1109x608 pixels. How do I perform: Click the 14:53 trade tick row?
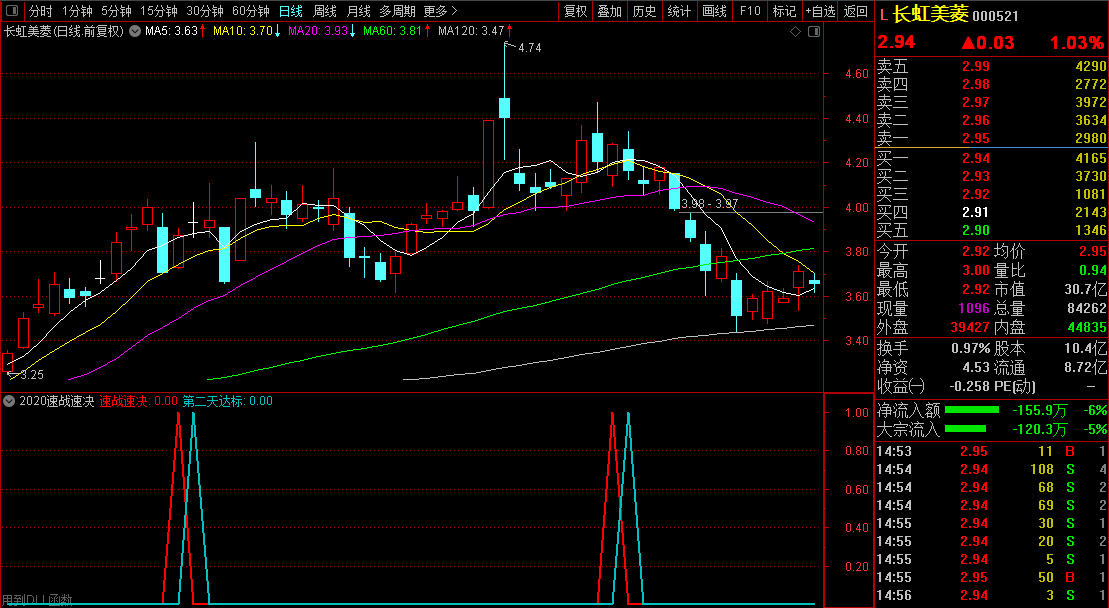[992, 451]
